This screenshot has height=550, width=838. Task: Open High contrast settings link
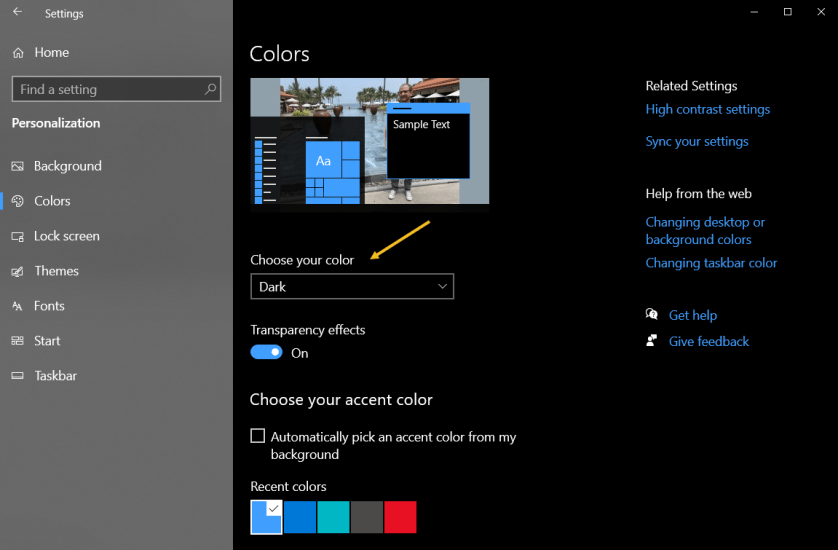click(707, 109)
